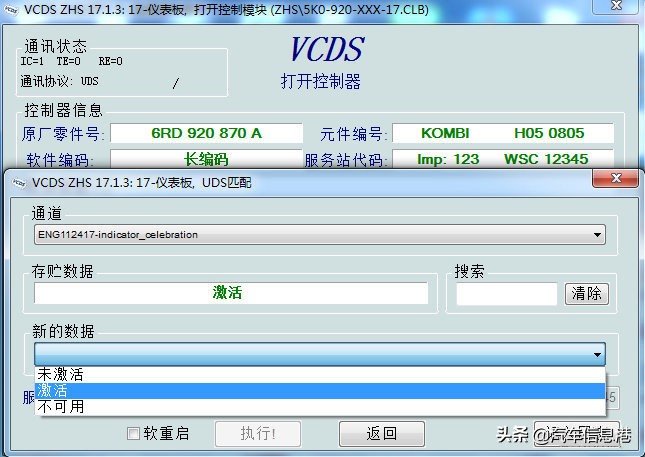Click the VCDS logo text
Image resolution: width=645 pixels, height=457 pixels.
(327, 49)
